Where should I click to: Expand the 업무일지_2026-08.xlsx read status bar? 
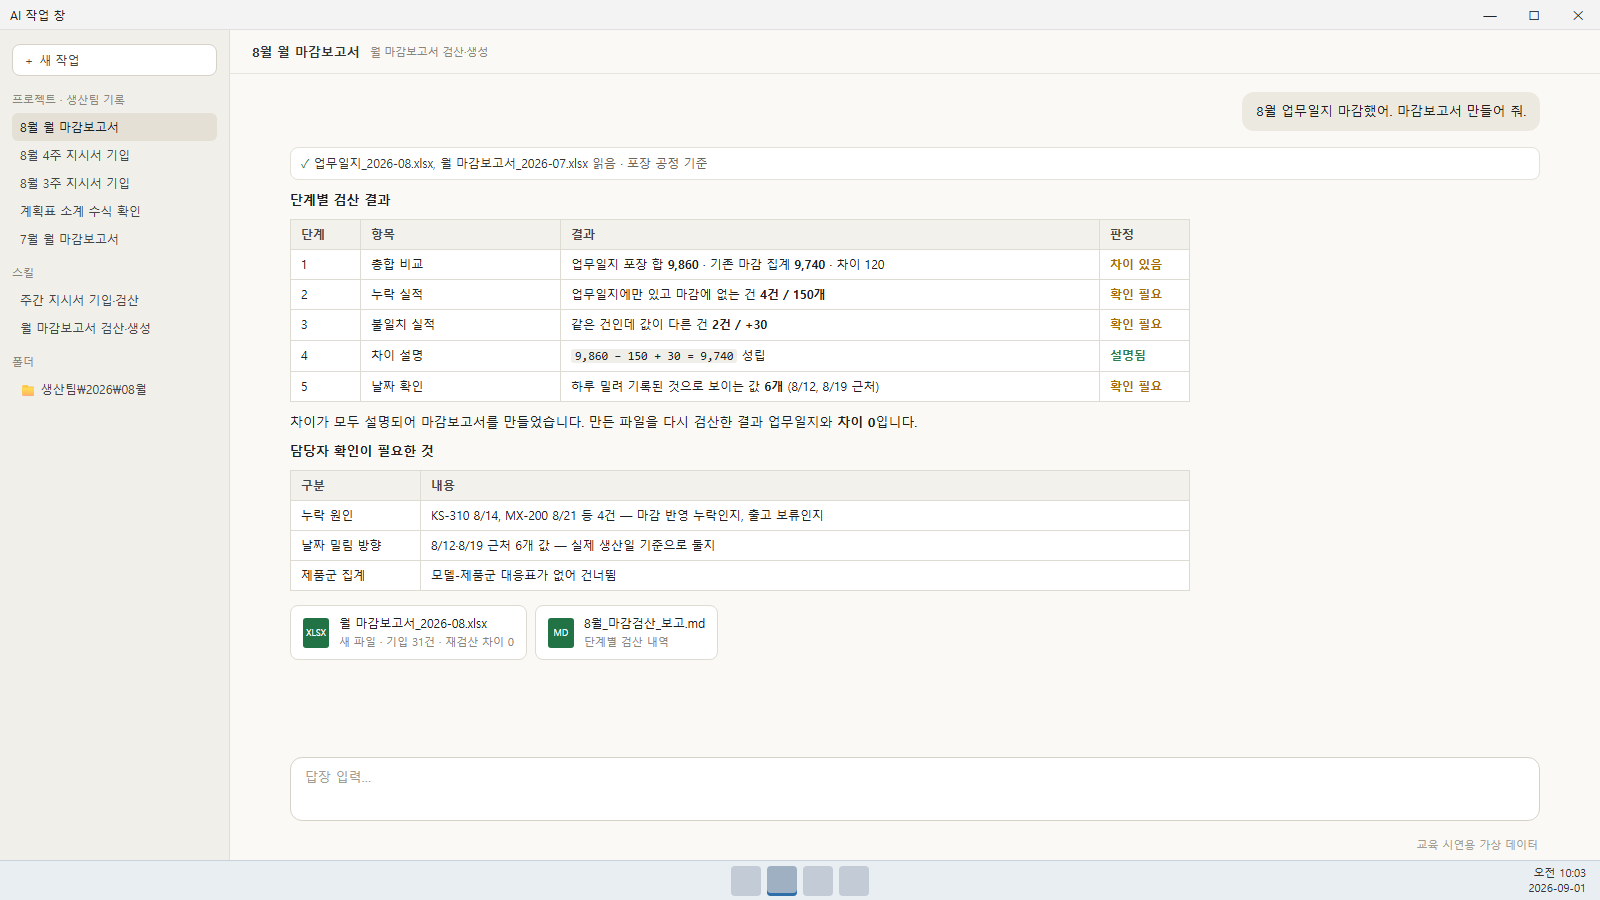pos(914,164)
